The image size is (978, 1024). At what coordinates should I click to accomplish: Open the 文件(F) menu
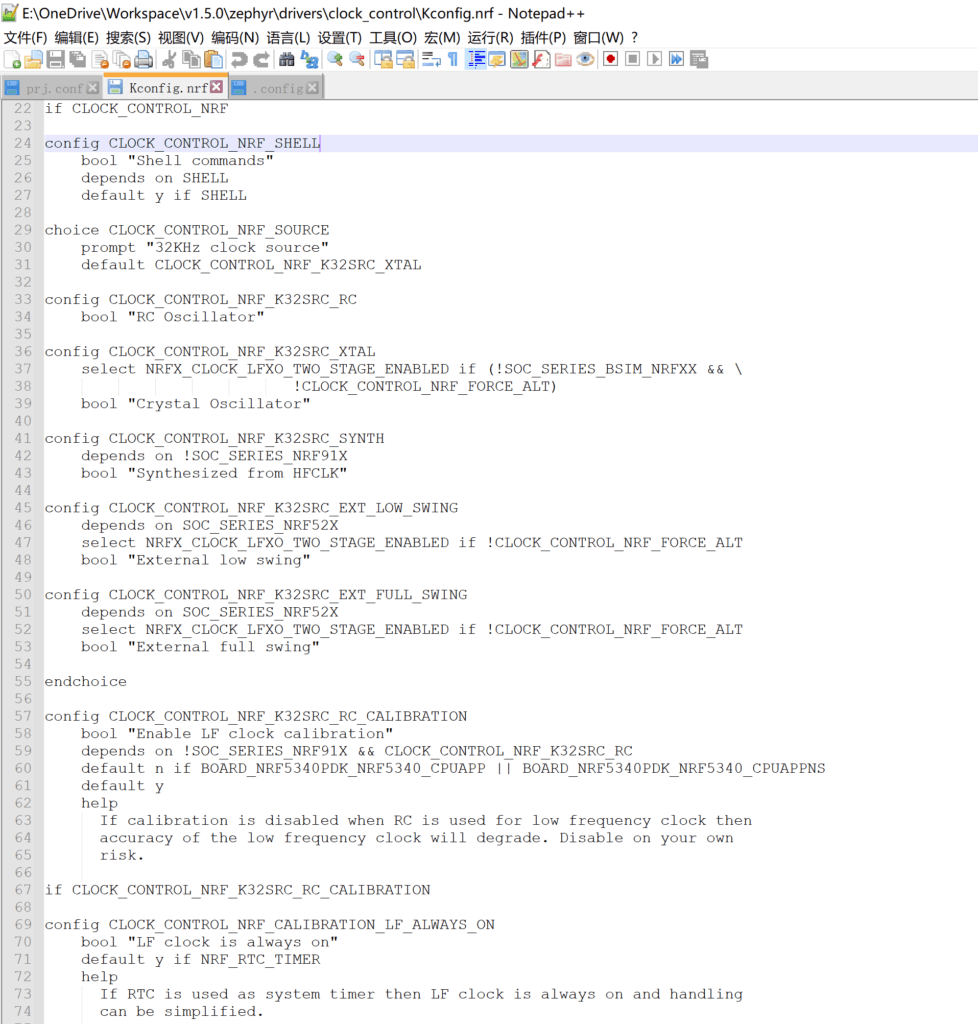tap(25, 38)
